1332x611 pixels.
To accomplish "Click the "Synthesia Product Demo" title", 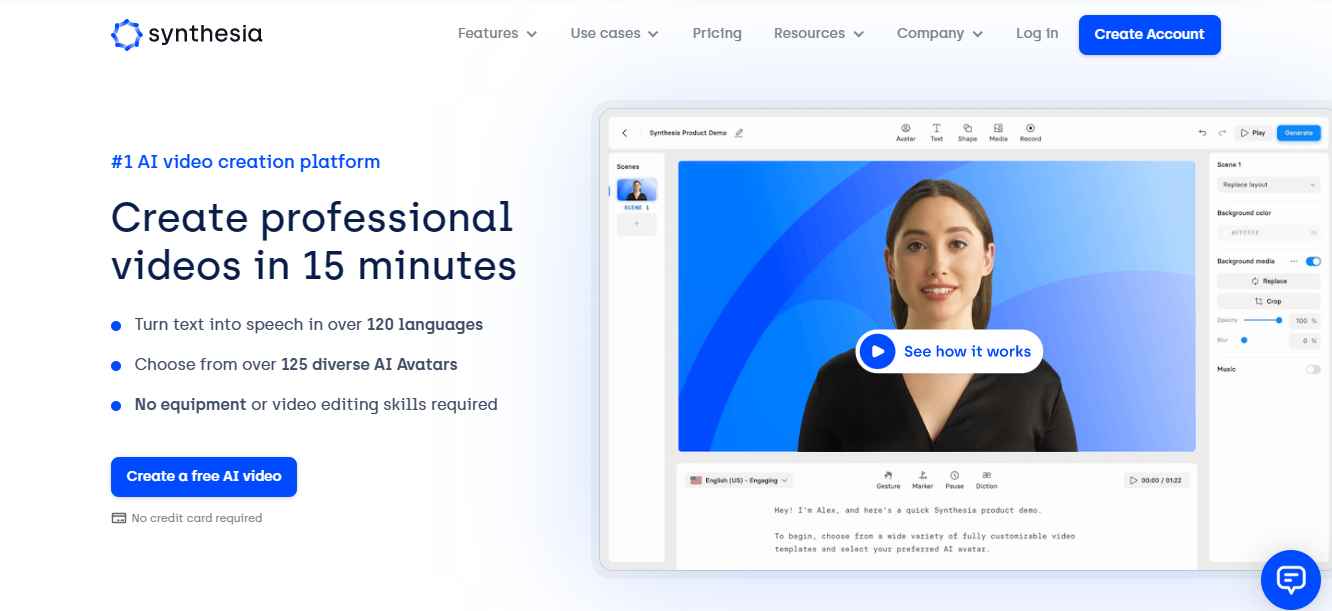I will click(x=688, y=133).
